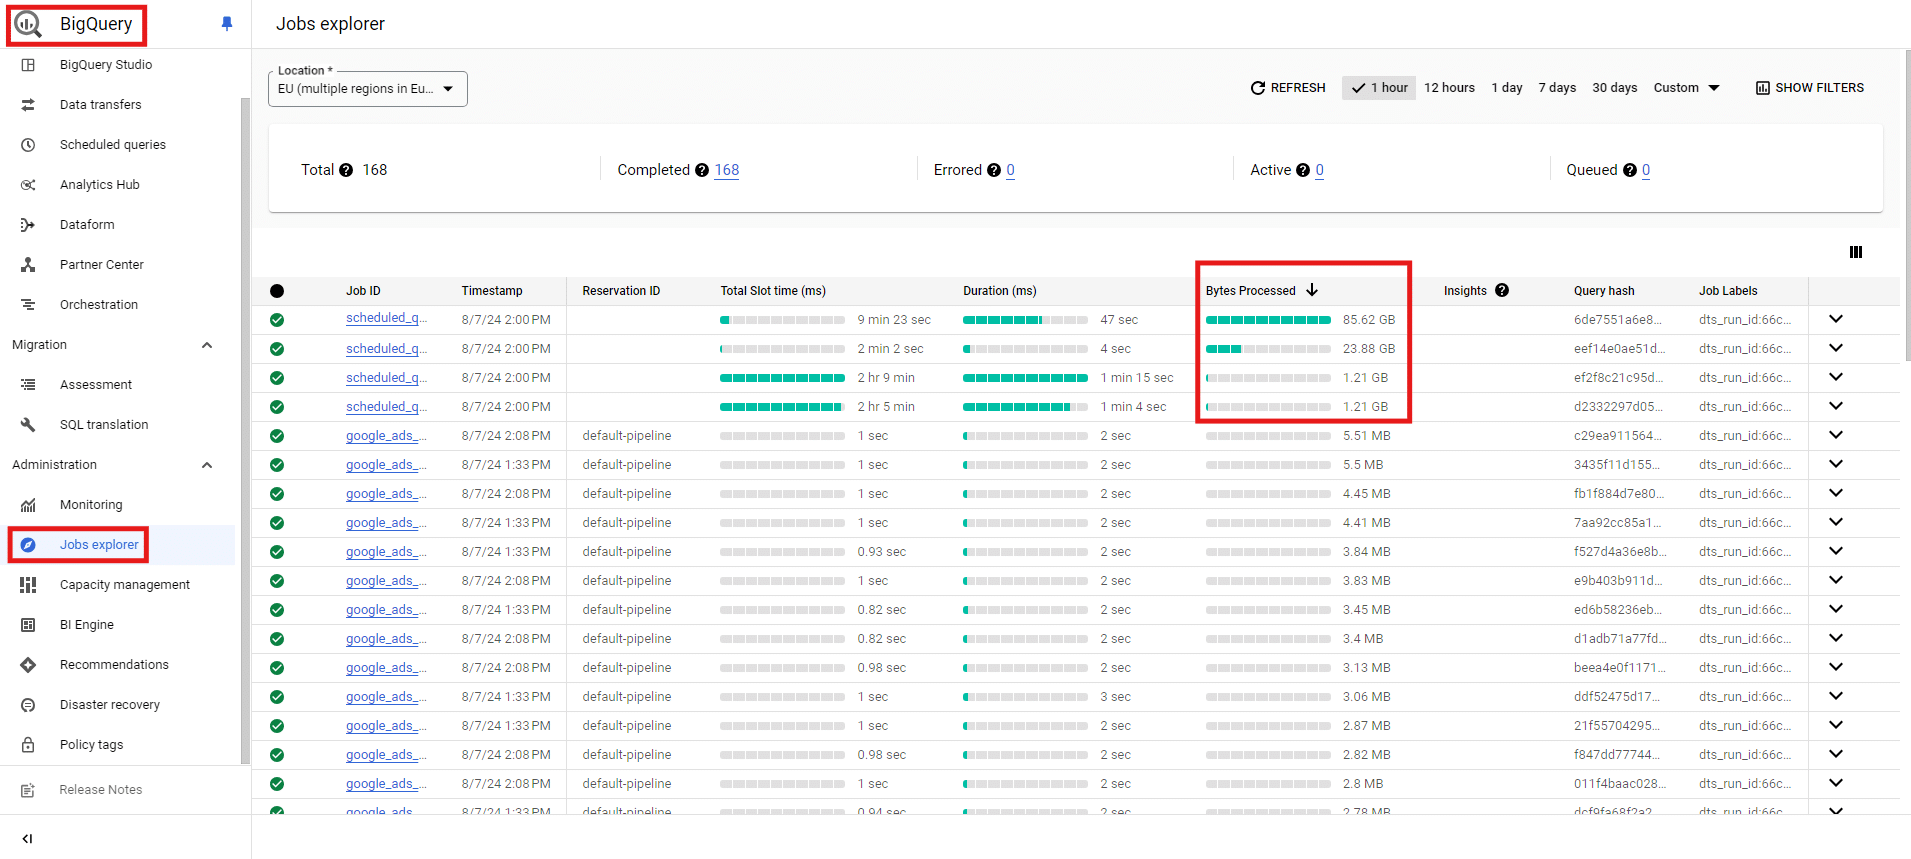Open Capacity management
Image resolution: width=1911 pixels, height=859 pixels.
tap(124, 585)
